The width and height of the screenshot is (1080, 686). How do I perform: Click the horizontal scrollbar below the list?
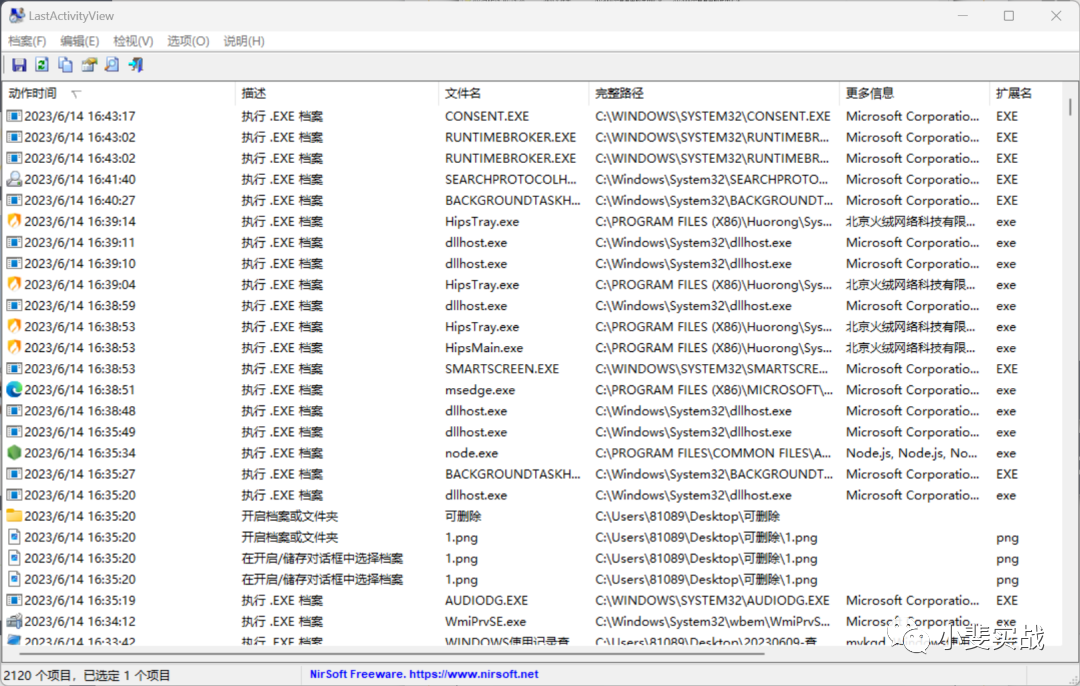pyautogui.click(x=393, y=652)
